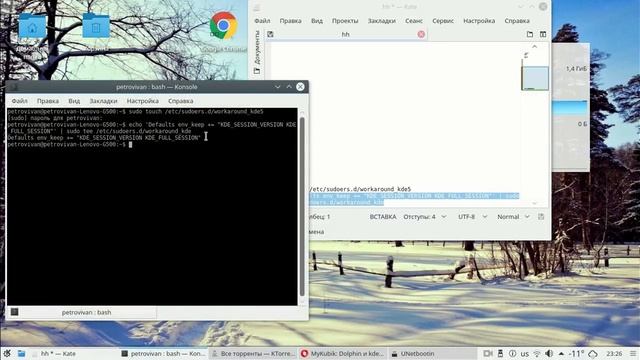Open Файл menu in Konsole
The image size is (640, 360).
tap(20, 101)
